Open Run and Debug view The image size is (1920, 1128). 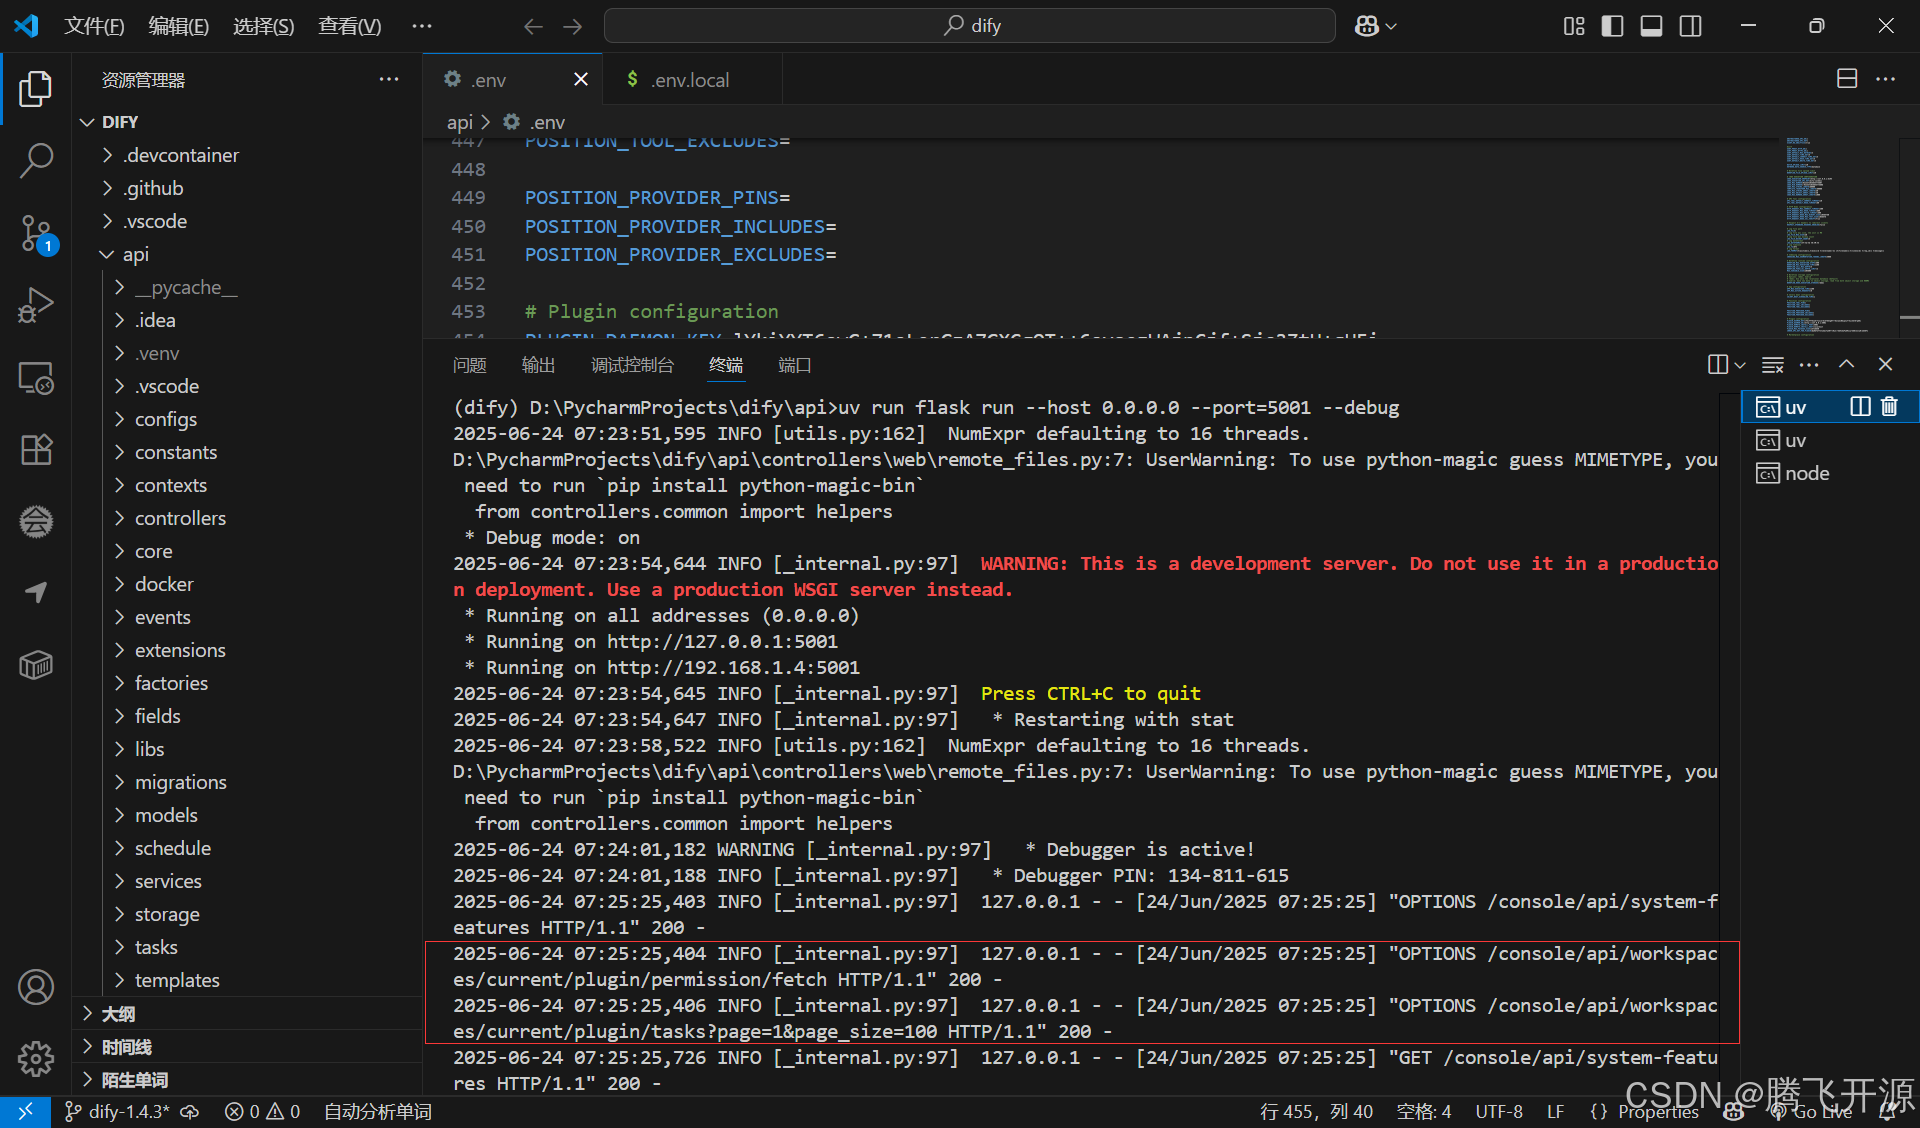(x=36, y=305)
